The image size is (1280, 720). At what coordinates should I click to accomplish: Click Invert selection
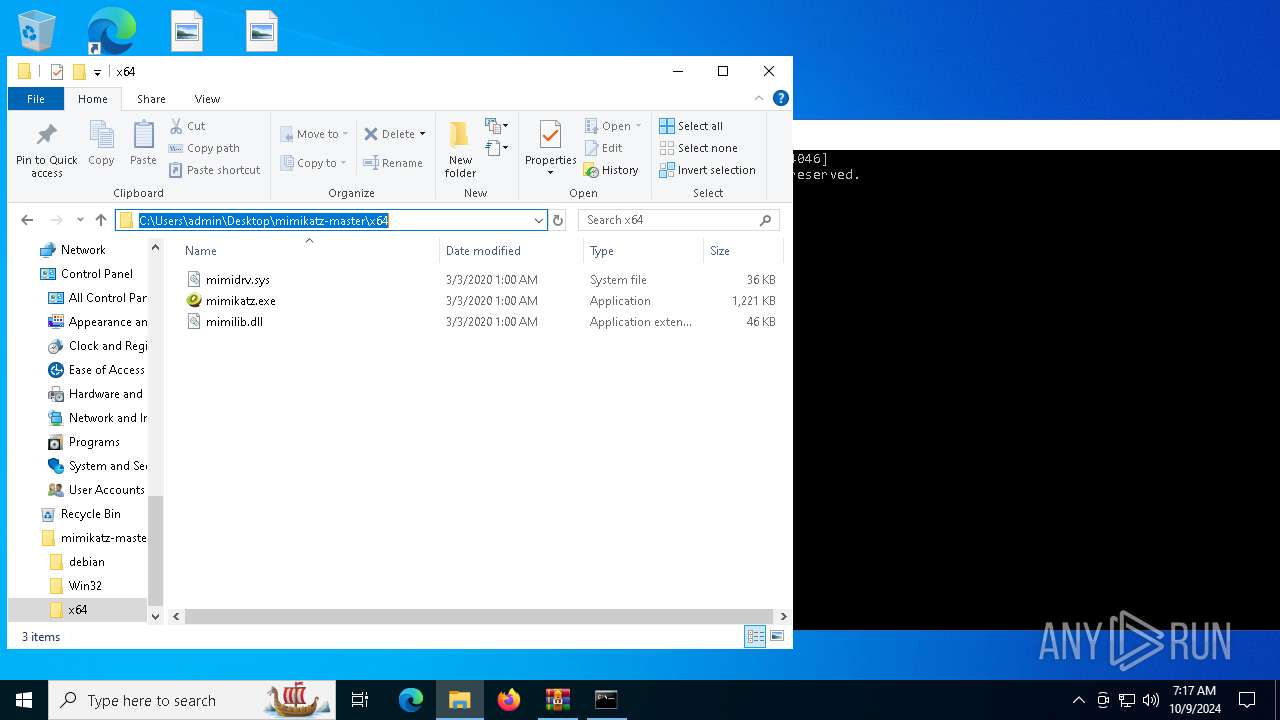coord(707,170)
